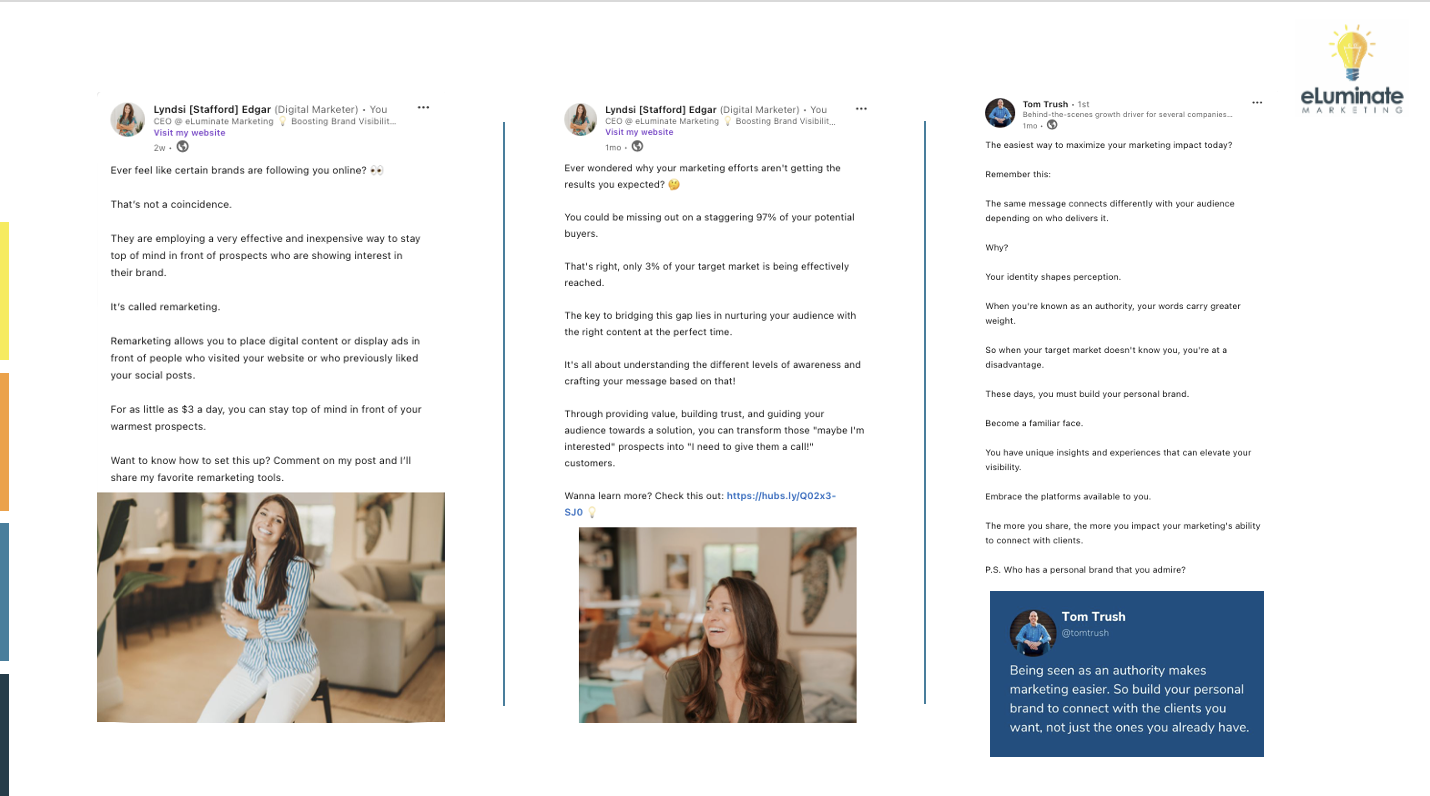Click the globe visibility icon on the 2w post

(182, 147)
